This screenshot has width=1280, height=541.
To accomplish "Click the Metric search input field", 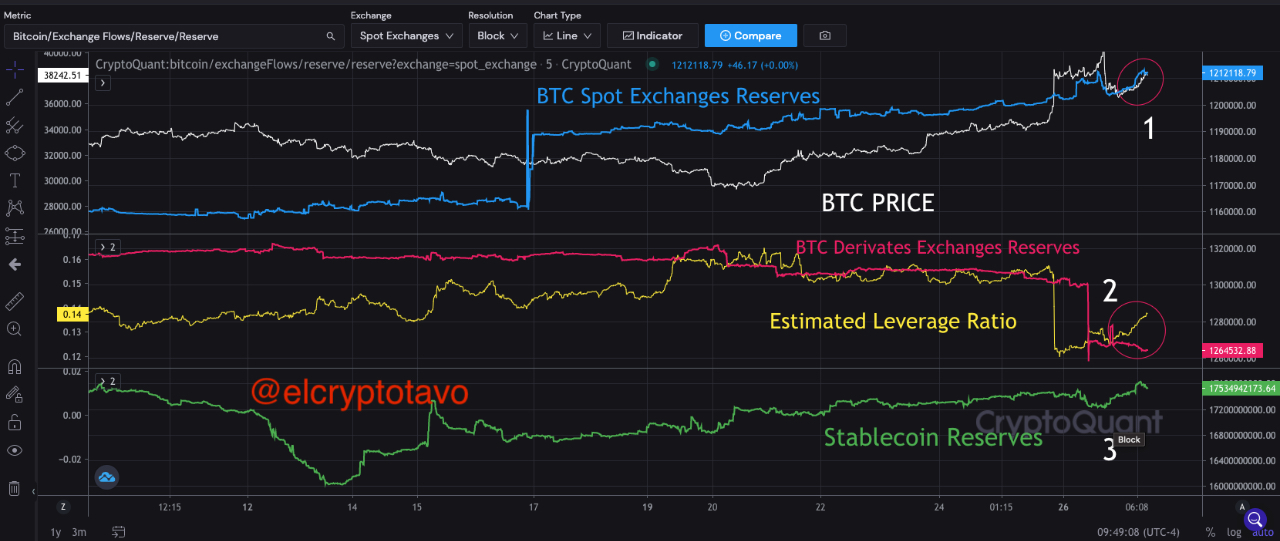I will (174, 36).
